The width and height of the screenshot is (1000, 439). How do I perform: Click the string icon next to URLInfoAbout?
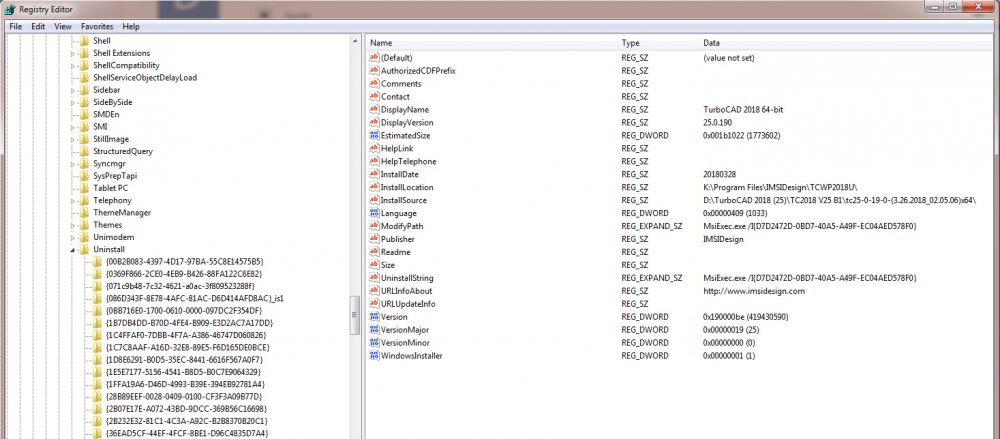pos(374,291)
